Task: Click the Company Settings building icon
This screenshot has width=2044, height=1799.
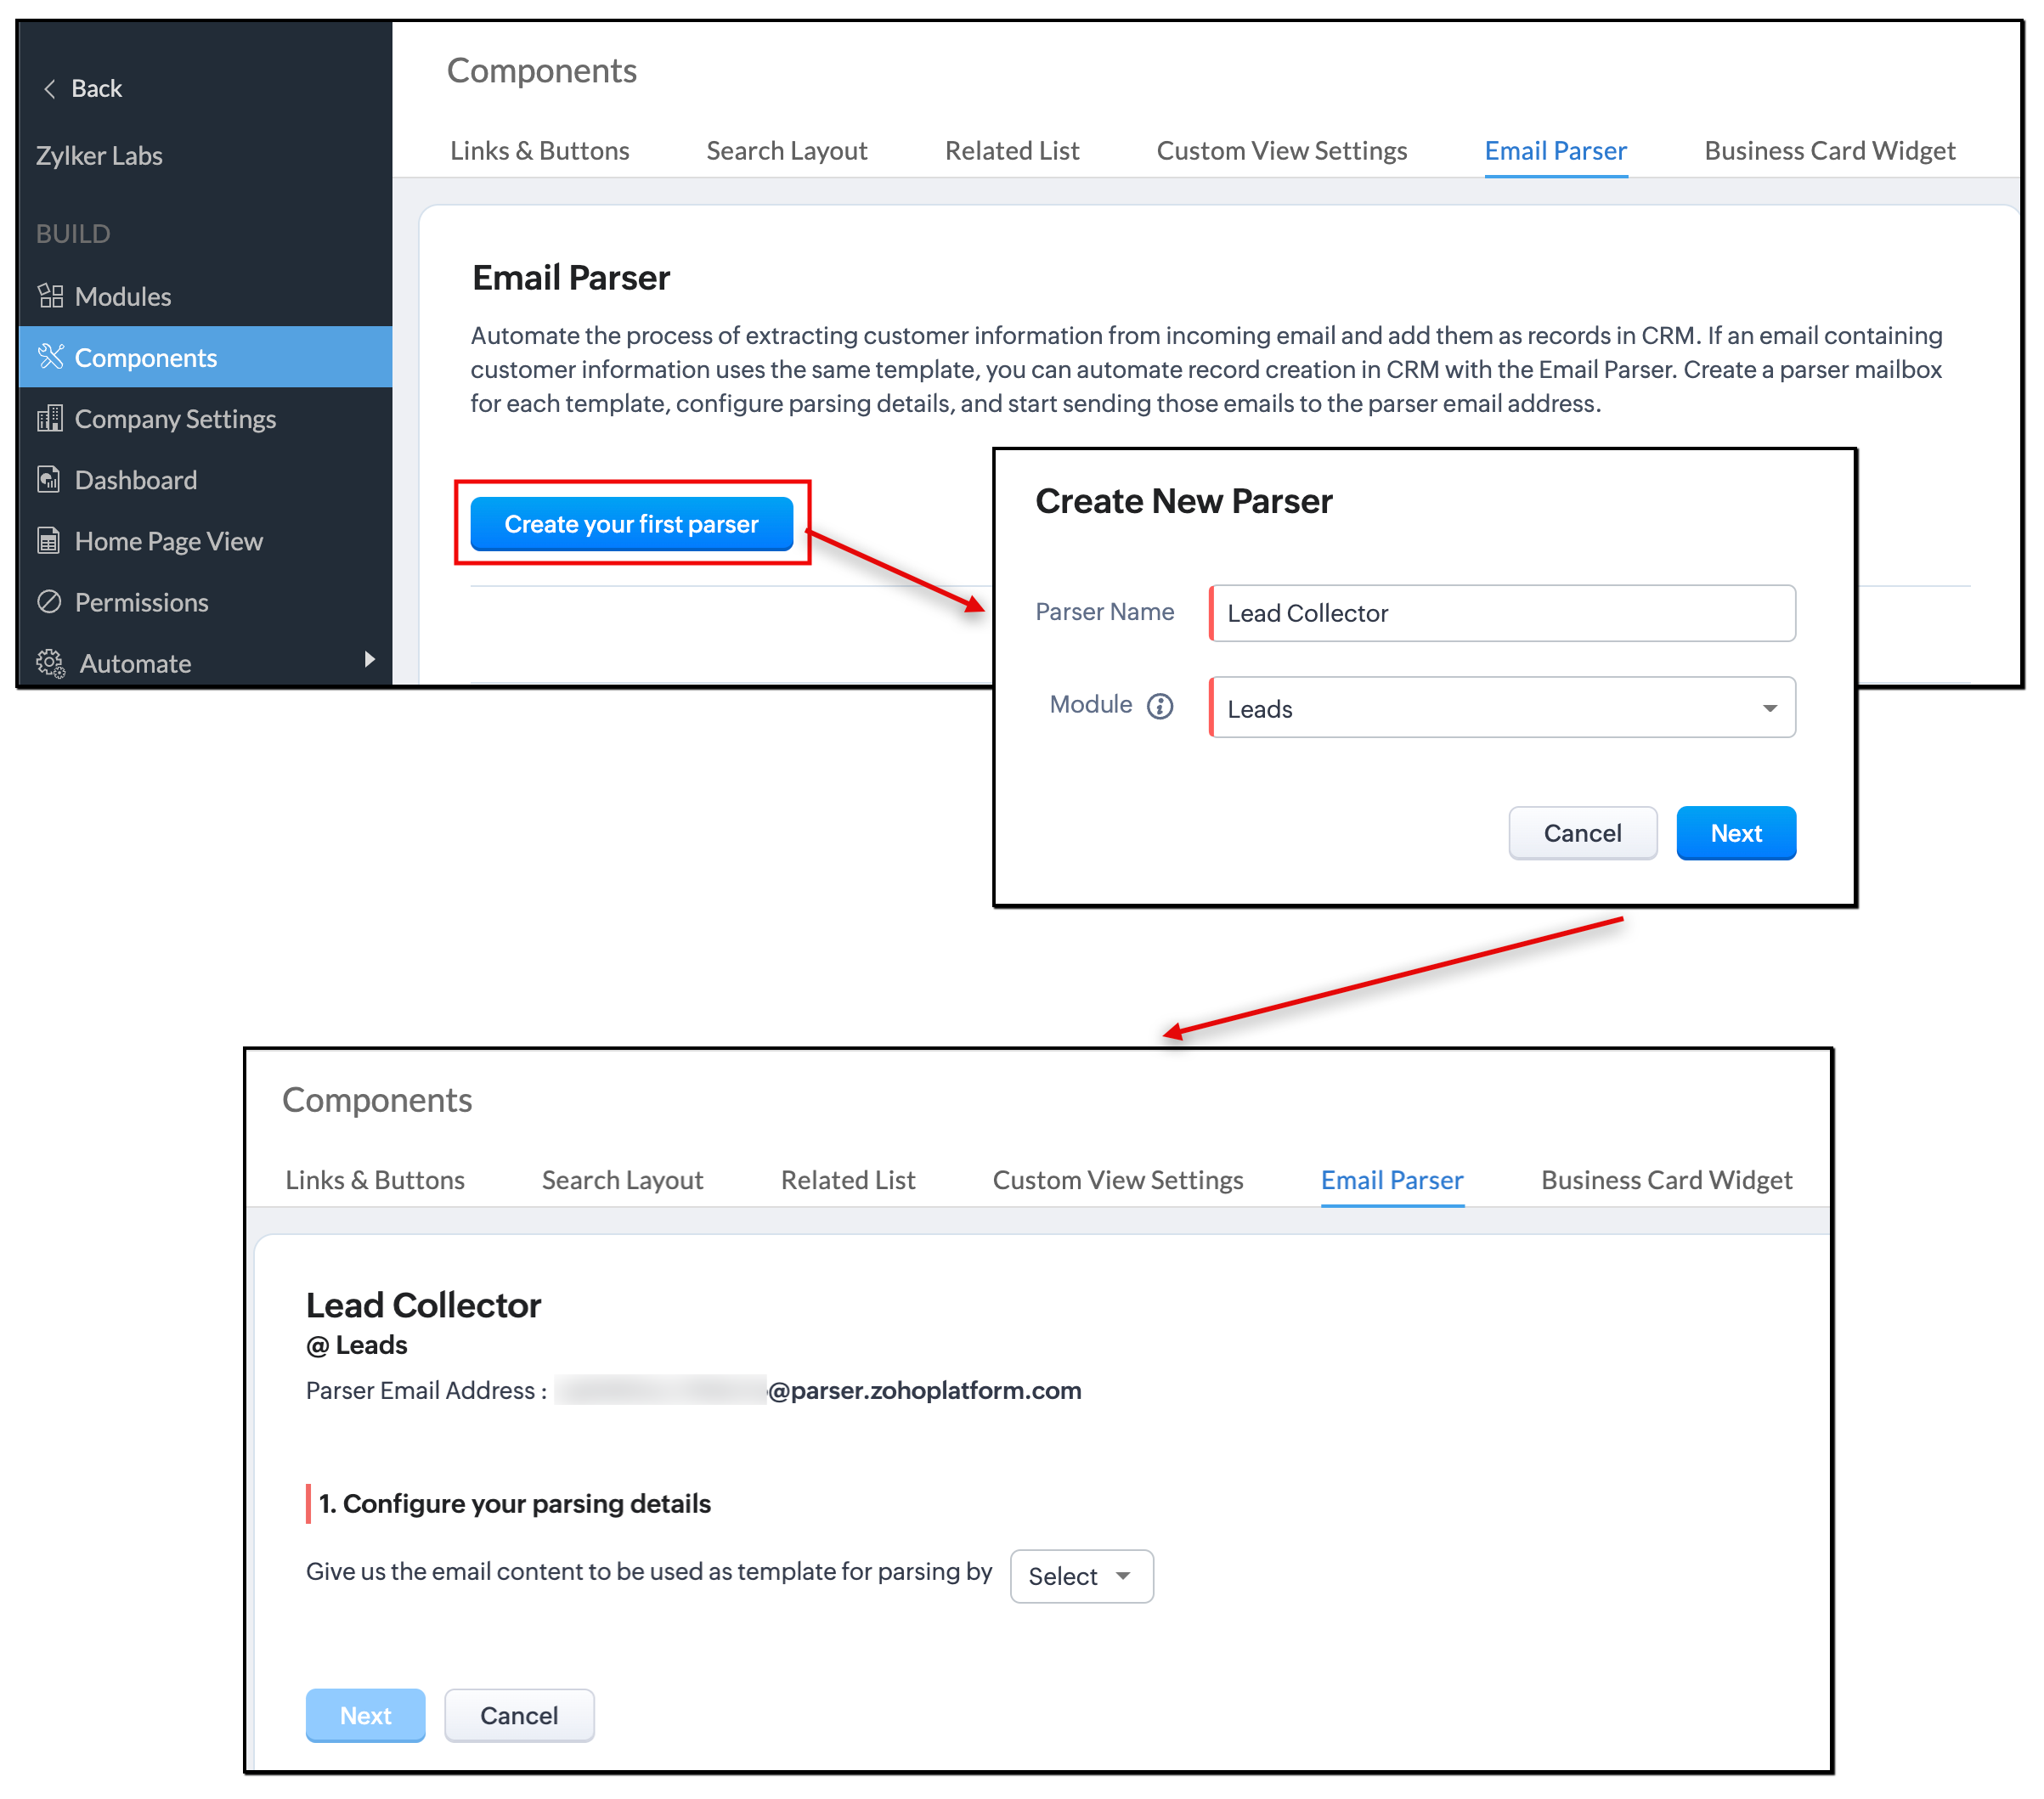Action: coord(50,418)
